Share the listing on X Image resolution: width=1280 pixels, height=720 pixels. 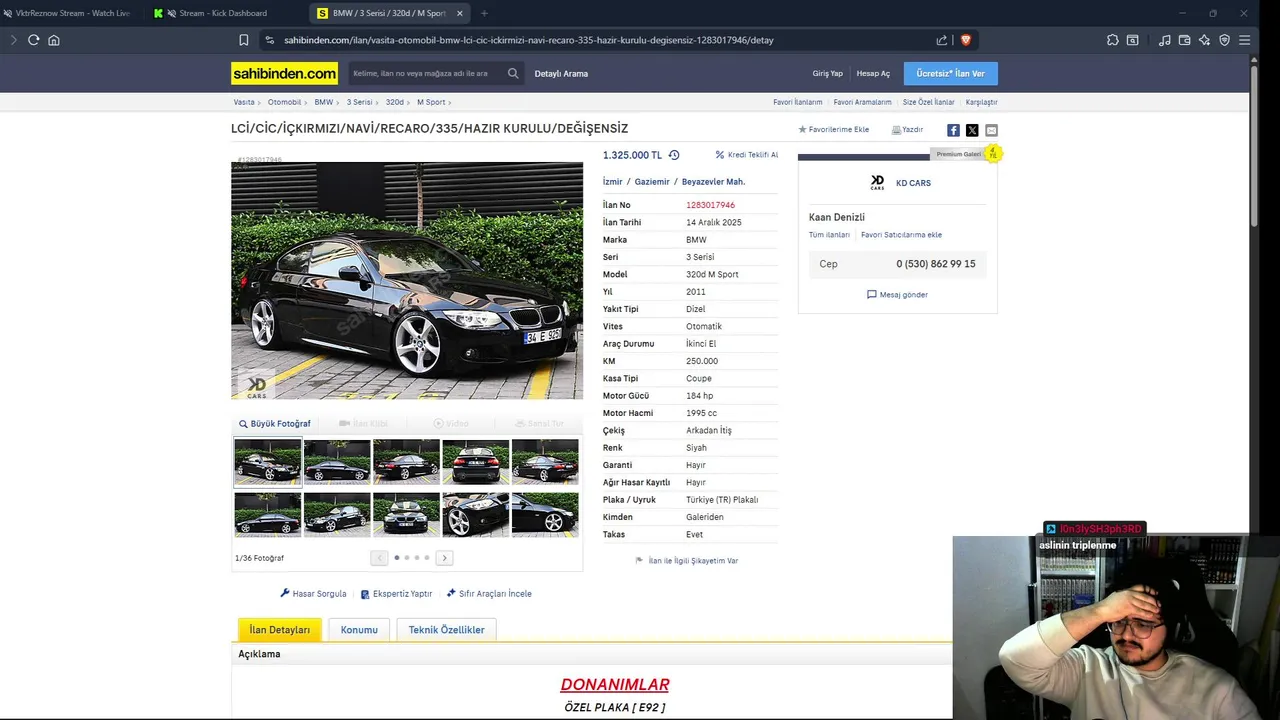[x=972, y=130]
